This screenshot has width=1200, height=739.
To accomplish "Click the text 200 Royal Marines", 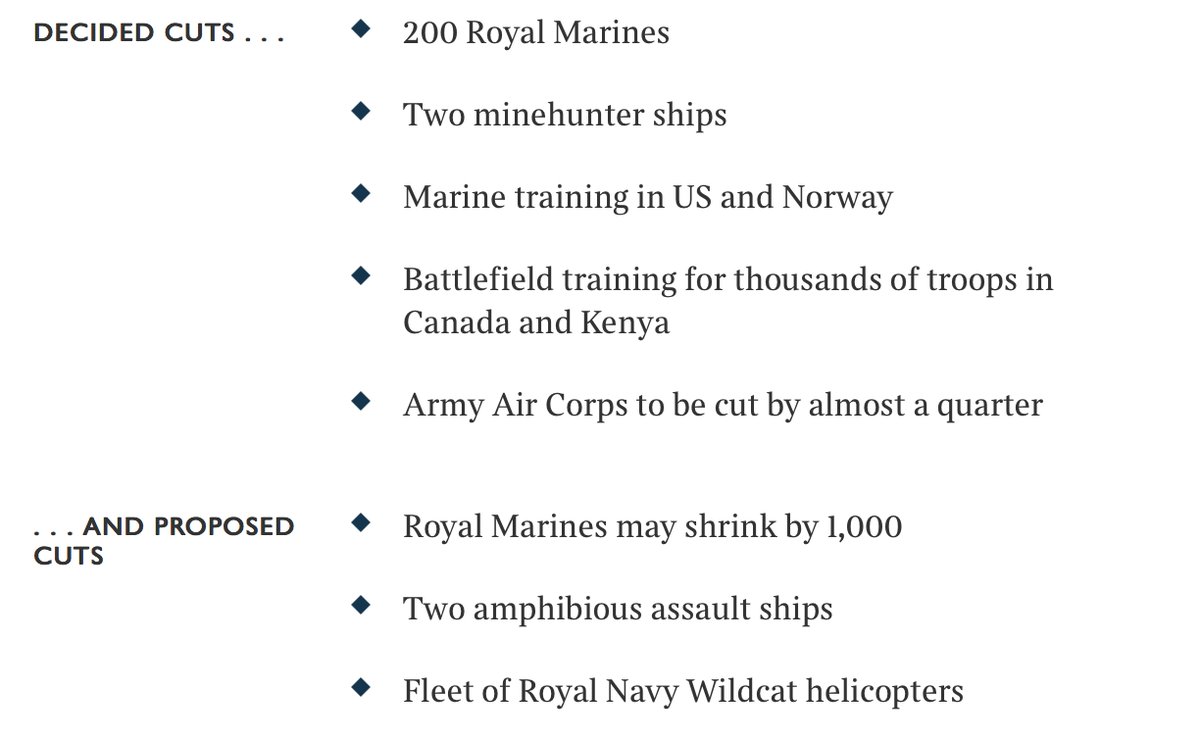I will click(536, 33).
